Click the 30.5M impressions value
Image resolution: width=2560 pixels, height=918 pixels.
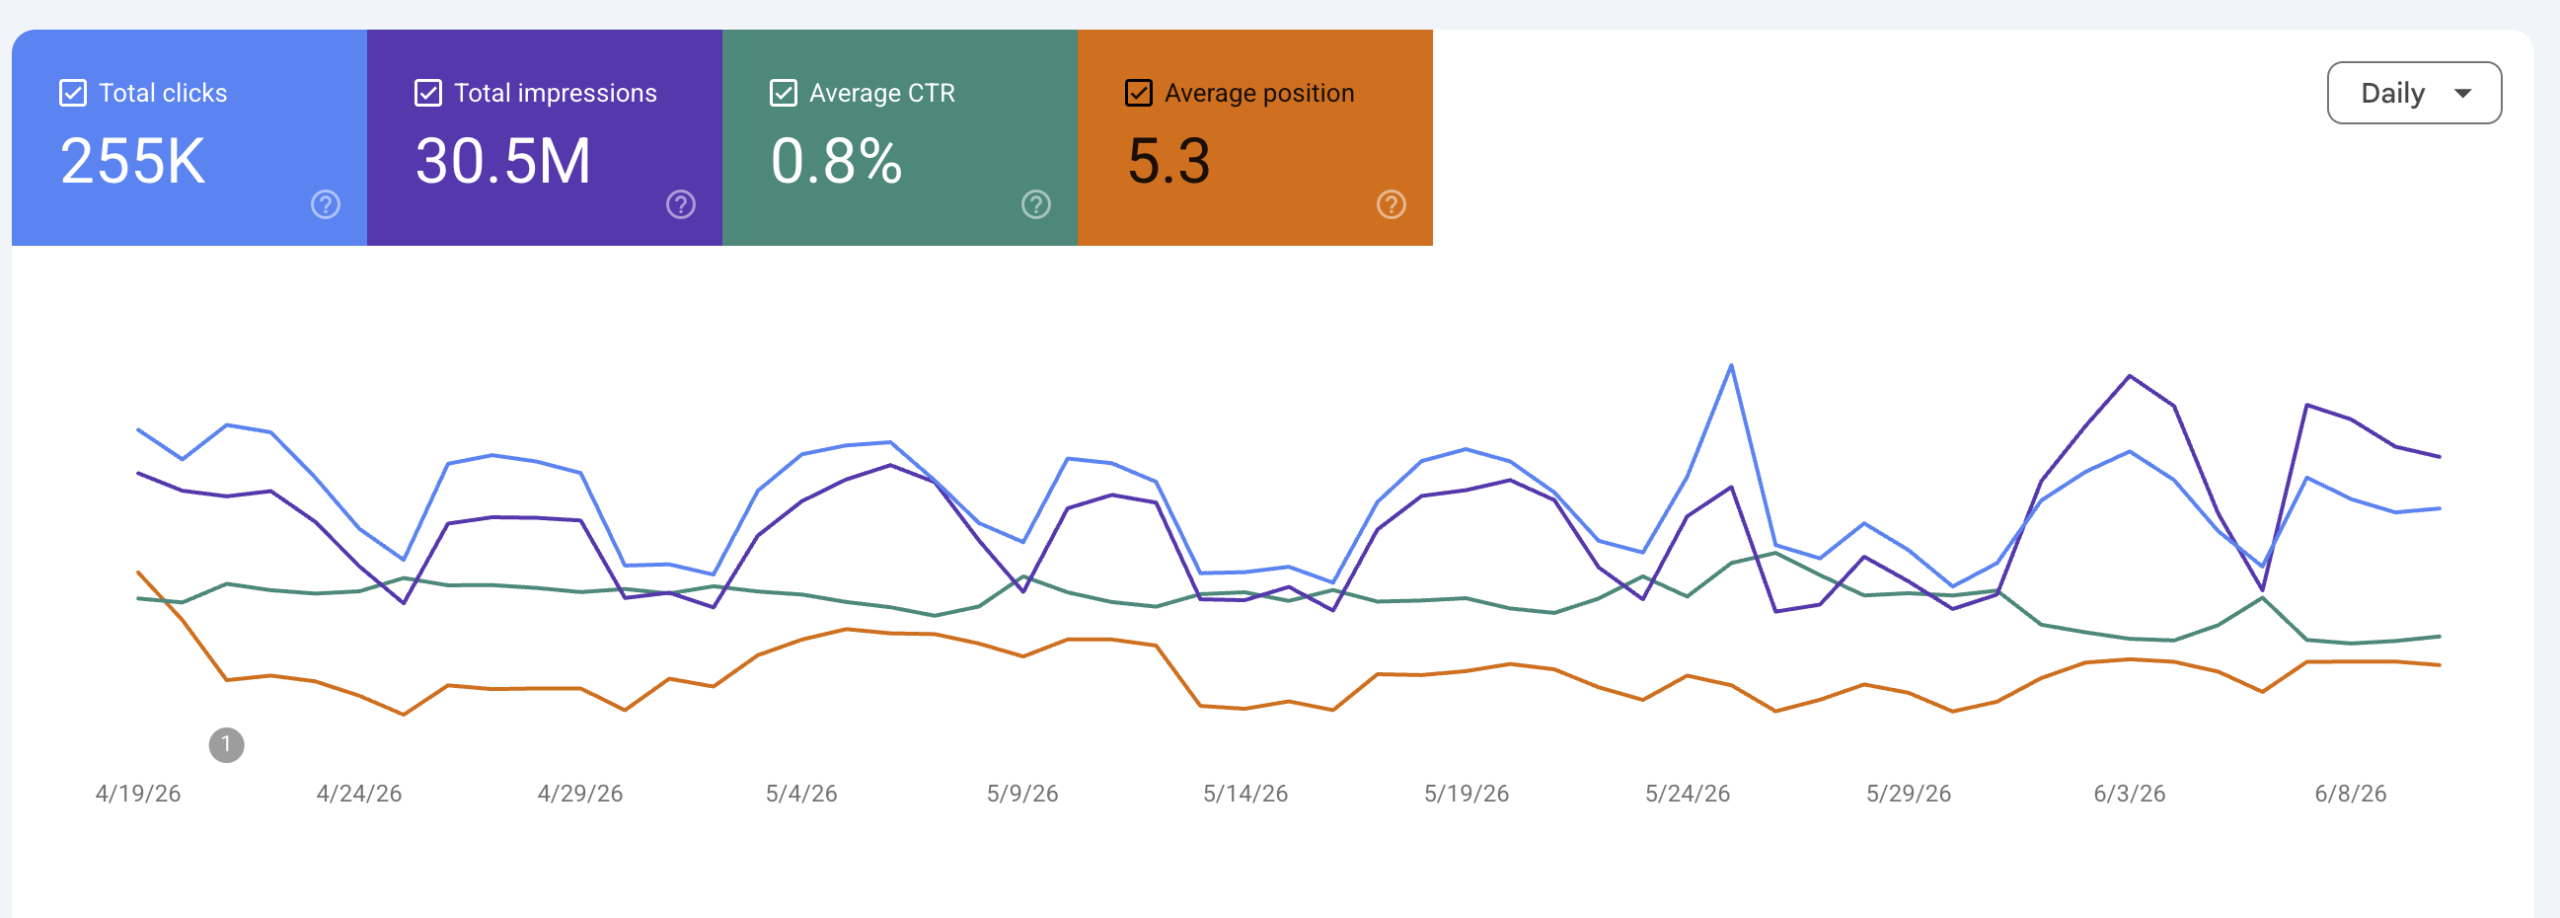point(503,161)
